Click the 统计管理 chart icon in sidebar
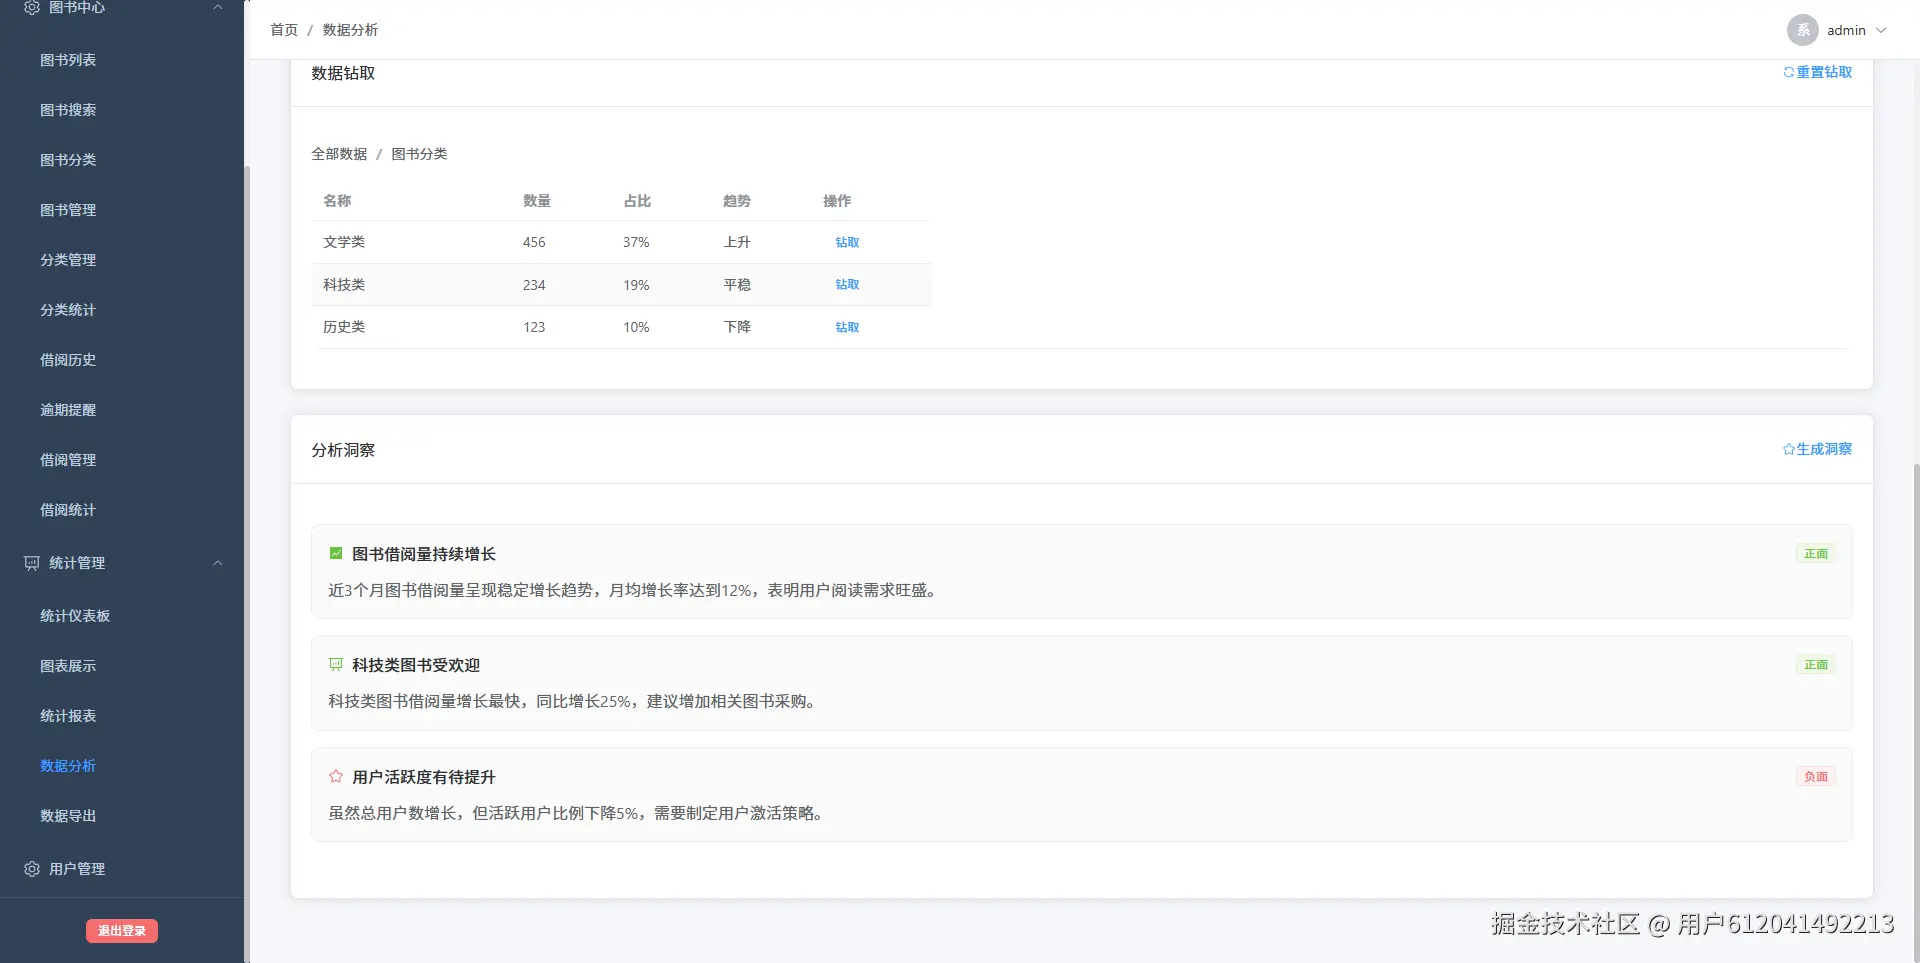1920x963 pixels. (x=30, y=562)
